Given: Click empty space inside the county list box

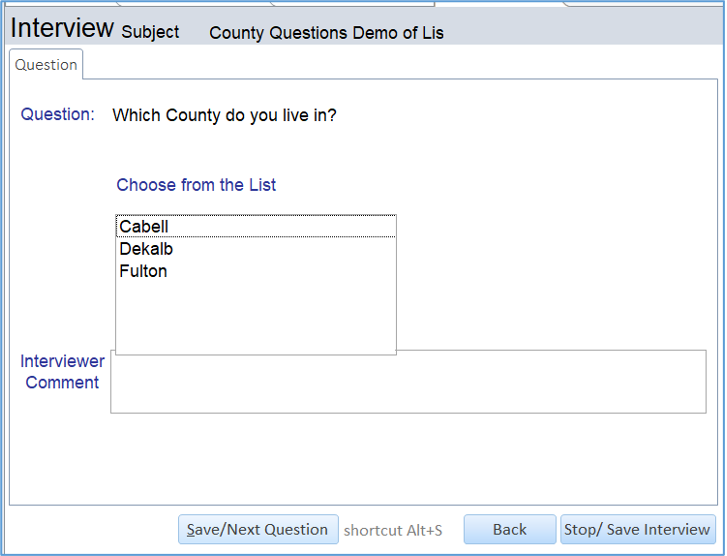Looking at the screenshot, I should (x=255, y=315).
